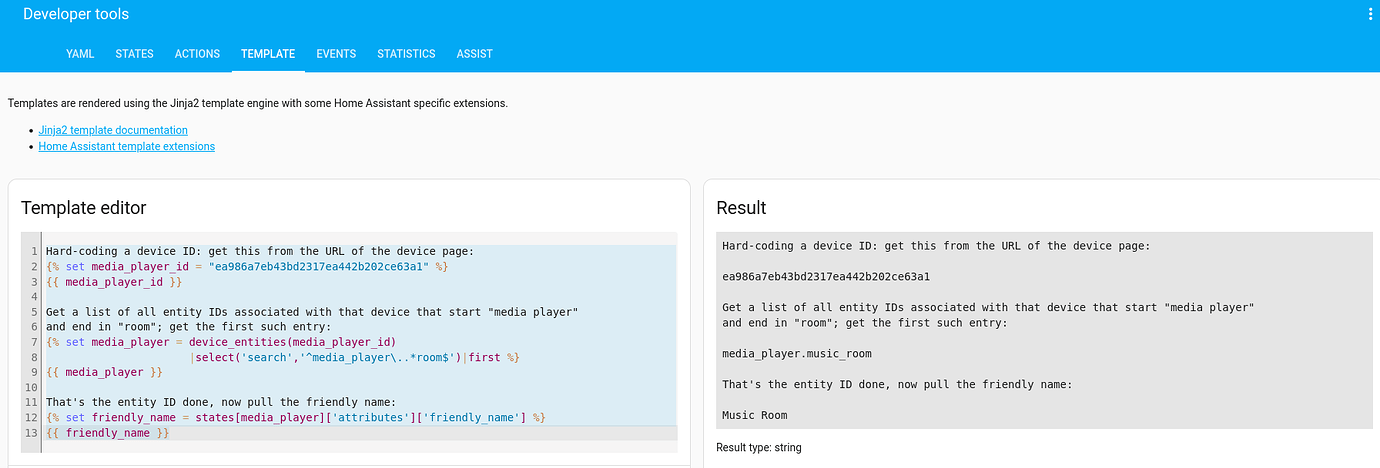Select the TEMPLATE tab
1380x468 pixels.
coord(268,54)
